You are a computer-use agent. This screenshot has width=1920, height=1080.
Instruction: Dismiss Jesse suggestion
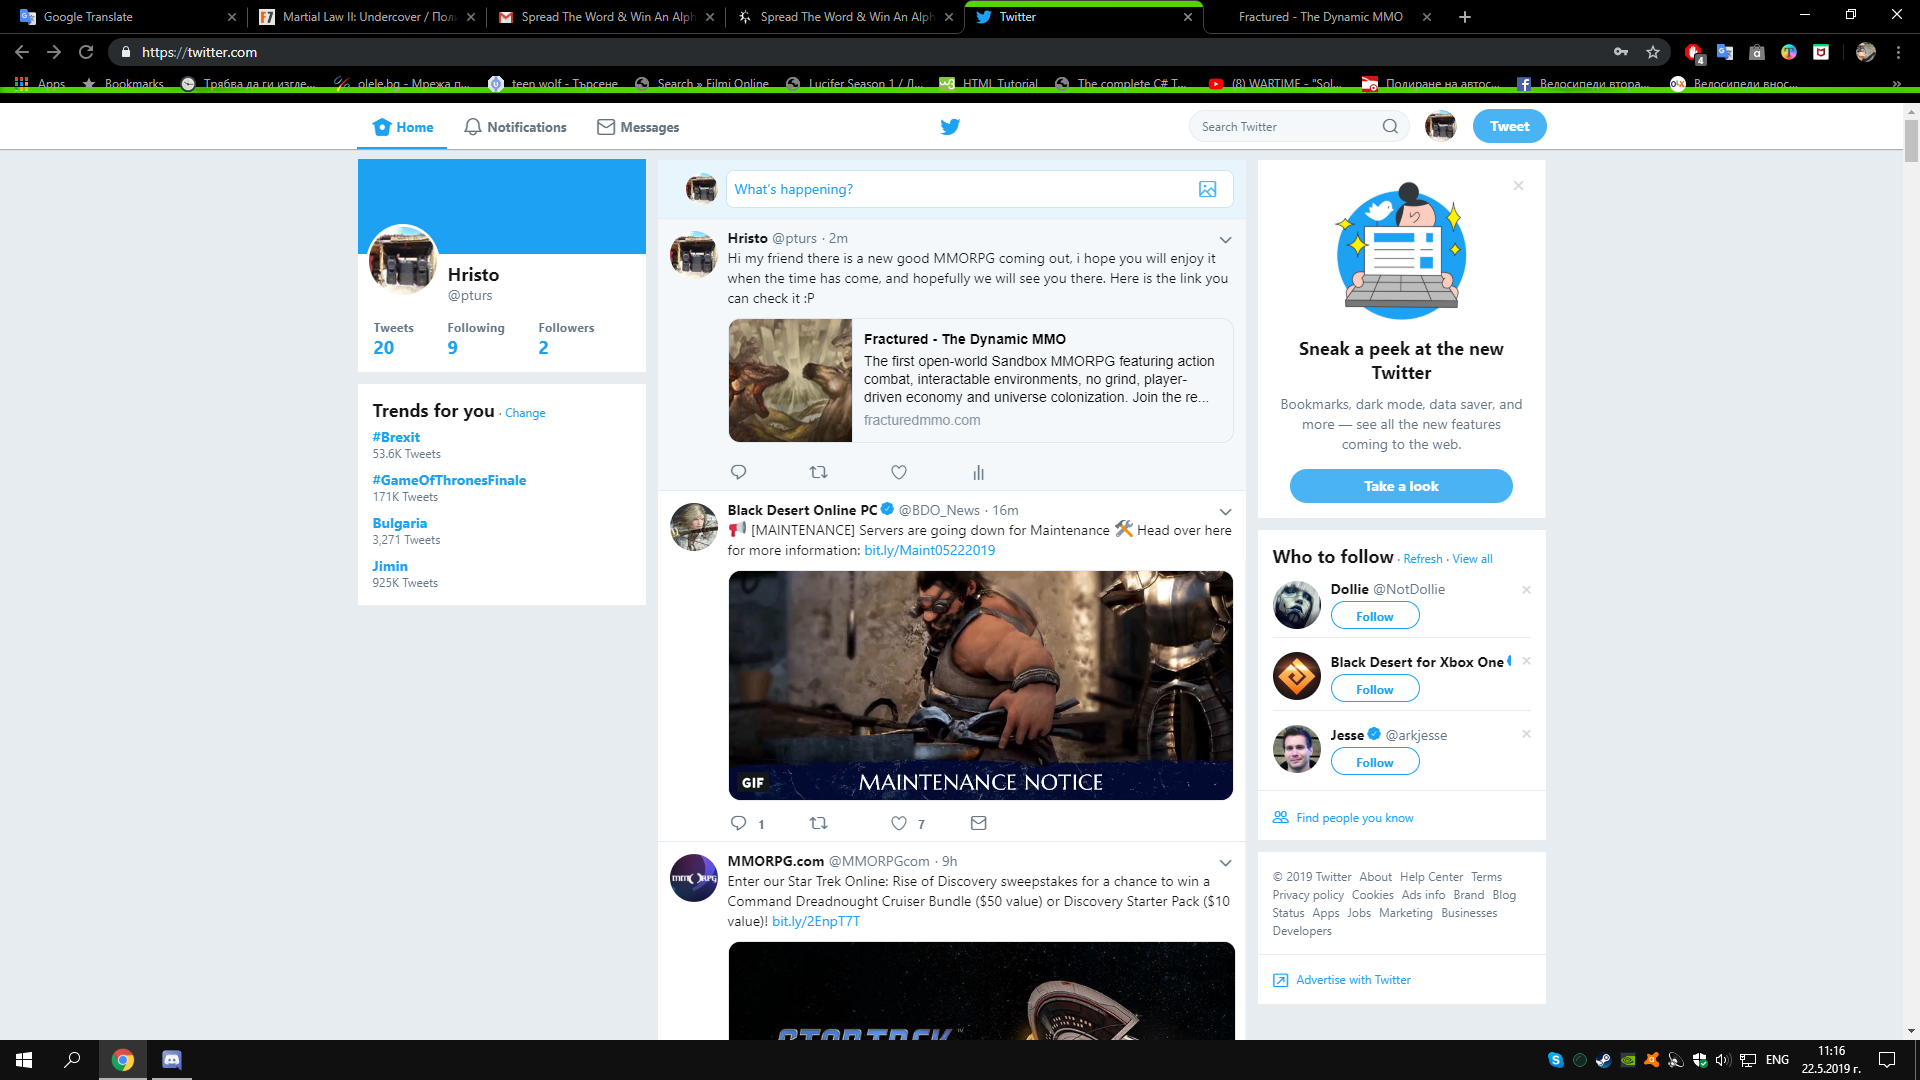(x=1526, y=734)
